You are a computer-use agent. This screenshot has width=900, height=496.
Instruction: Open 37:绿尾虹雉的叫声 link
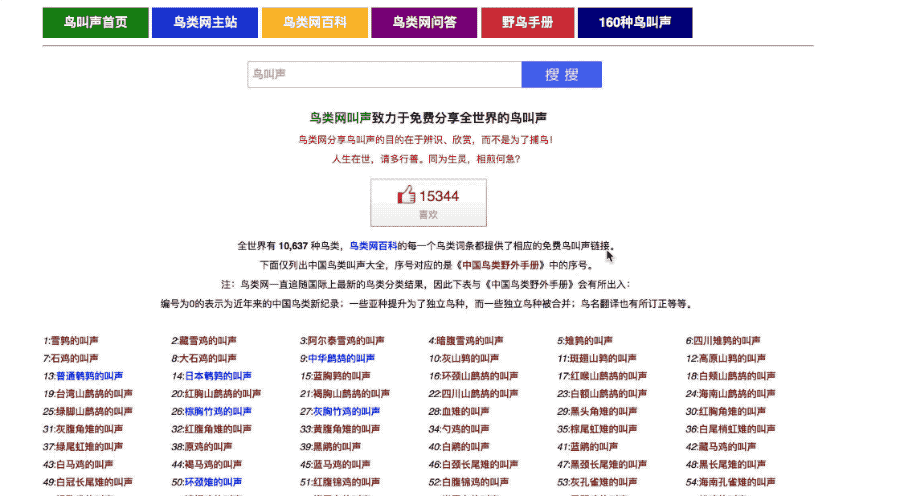[83, 447]
